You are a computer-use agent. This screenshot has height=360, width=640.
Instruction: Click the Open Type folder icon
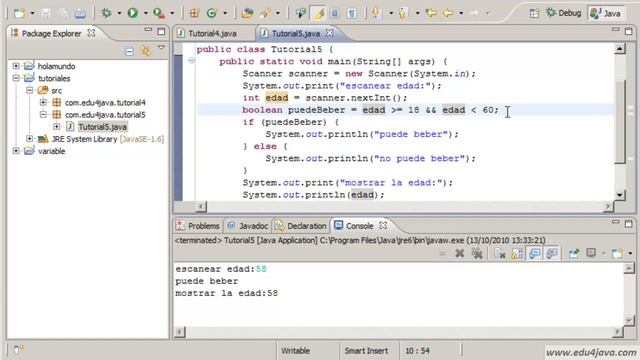247,13
